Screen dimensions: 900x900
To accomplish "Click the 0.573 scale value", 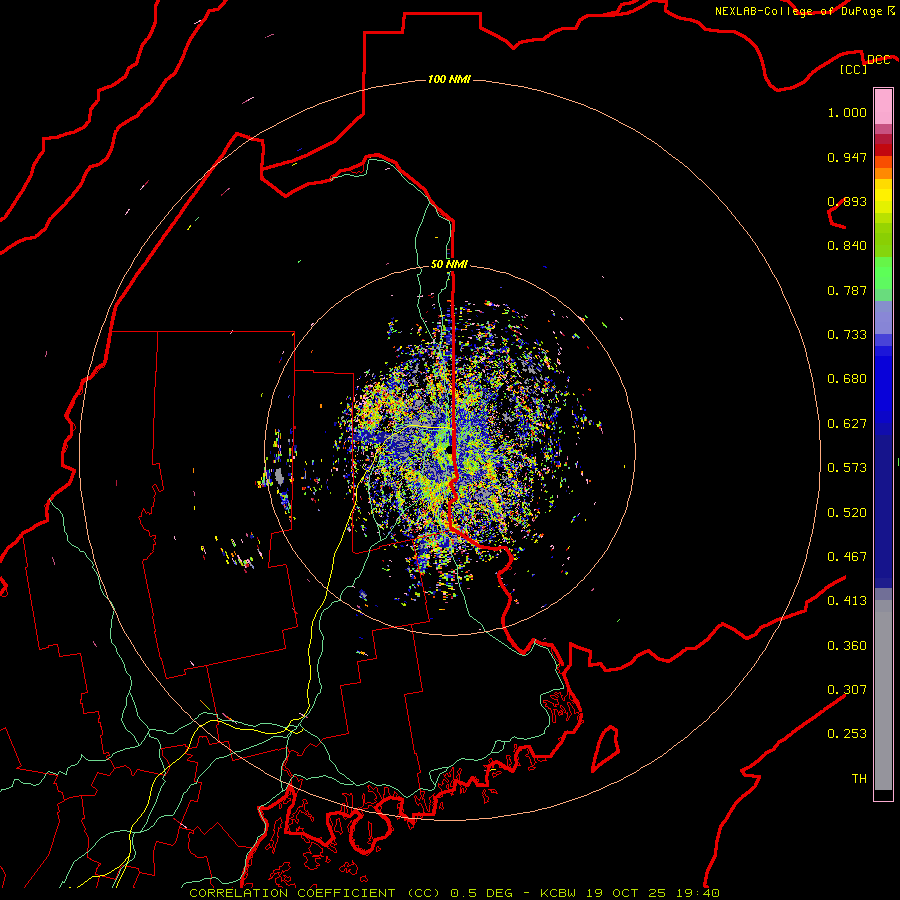I will [x=847, y=468].
